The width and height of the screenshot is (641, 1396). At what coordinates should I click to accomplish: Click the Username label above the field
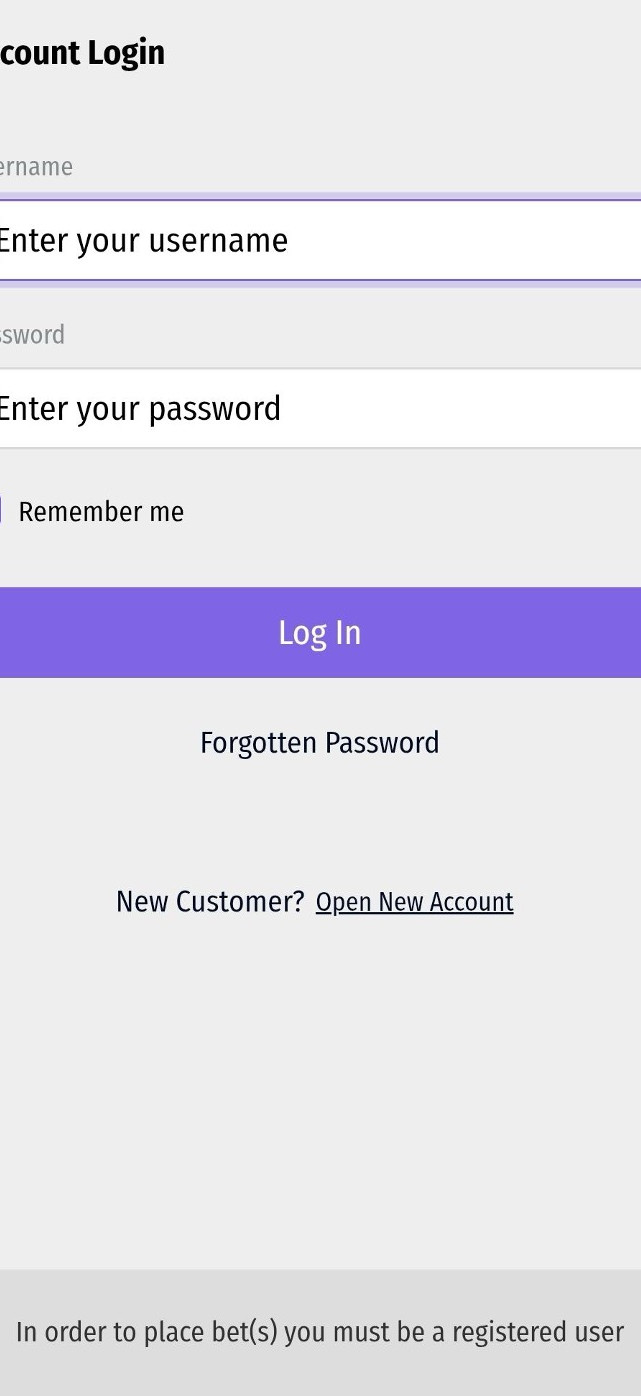point(36,167)
